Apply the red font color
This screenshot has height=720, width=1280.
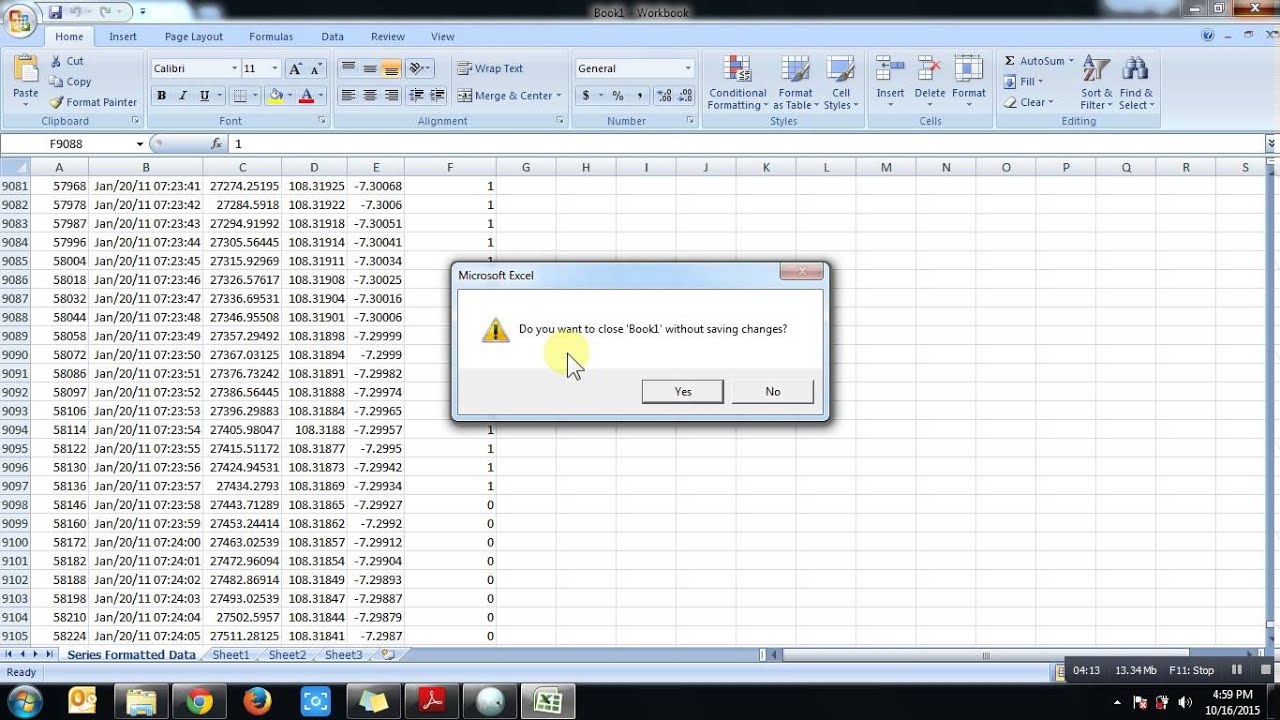click(x=306, y=96)
